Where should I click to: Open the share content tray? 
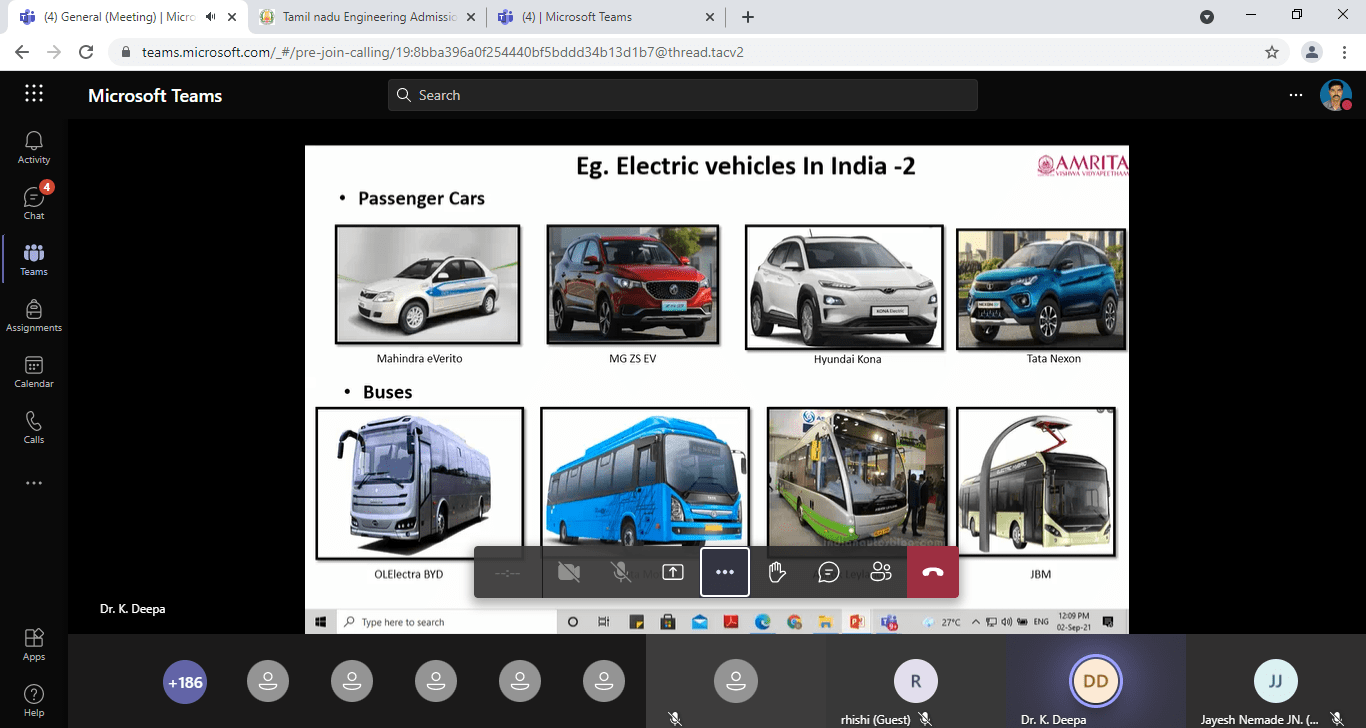click(673, 572)
